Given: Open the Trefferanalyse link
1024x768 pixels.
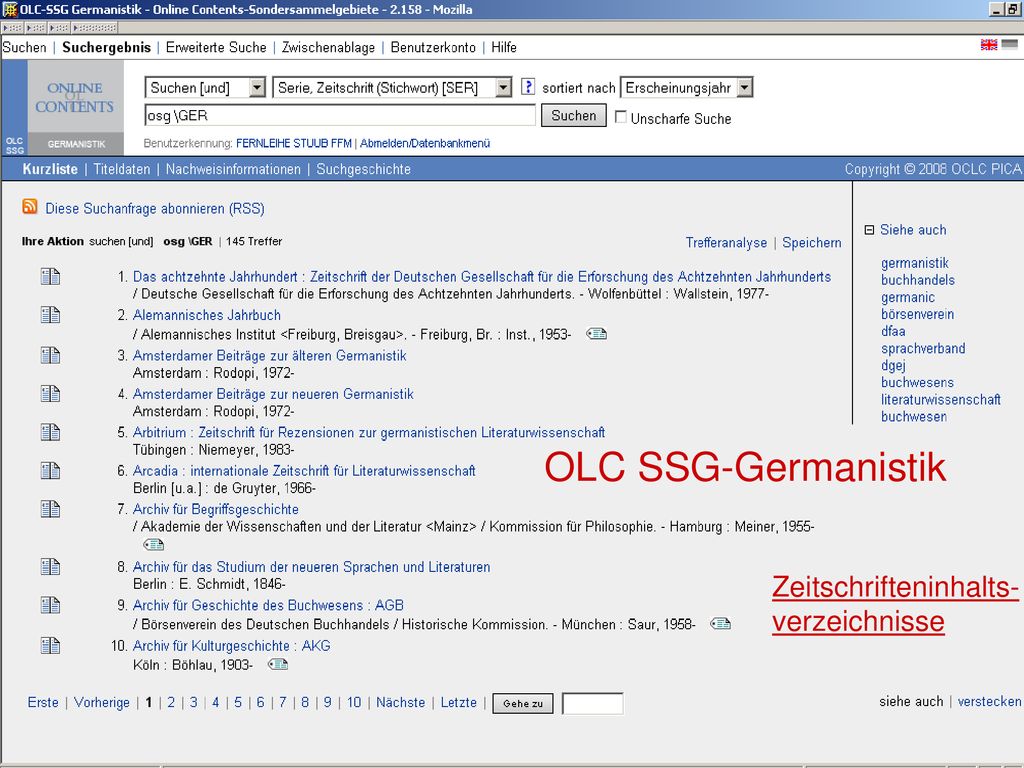Looking at the screenshot, I should point(726,243).
